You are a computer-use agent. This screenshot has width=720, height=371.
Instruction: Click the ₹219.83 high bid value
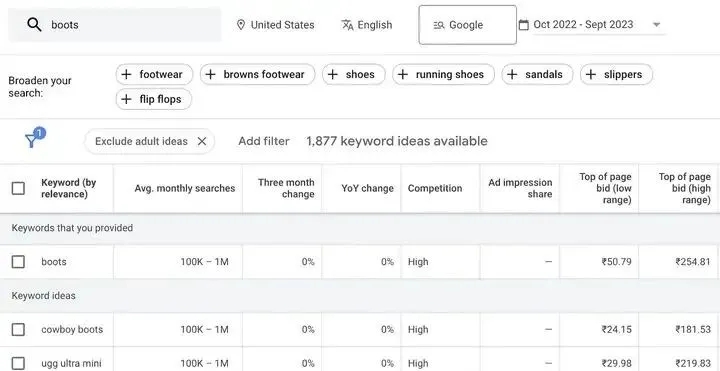(x=693, y=363)
